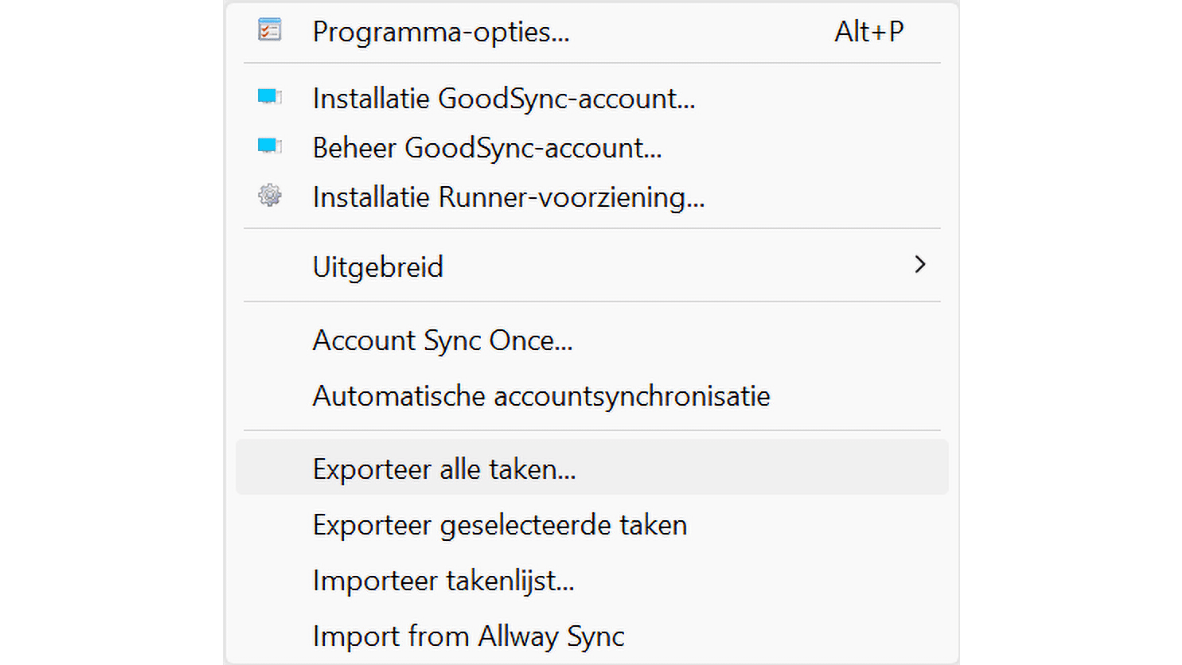
Task: Select Import from Allway Sync
Action: click(468, 635)
